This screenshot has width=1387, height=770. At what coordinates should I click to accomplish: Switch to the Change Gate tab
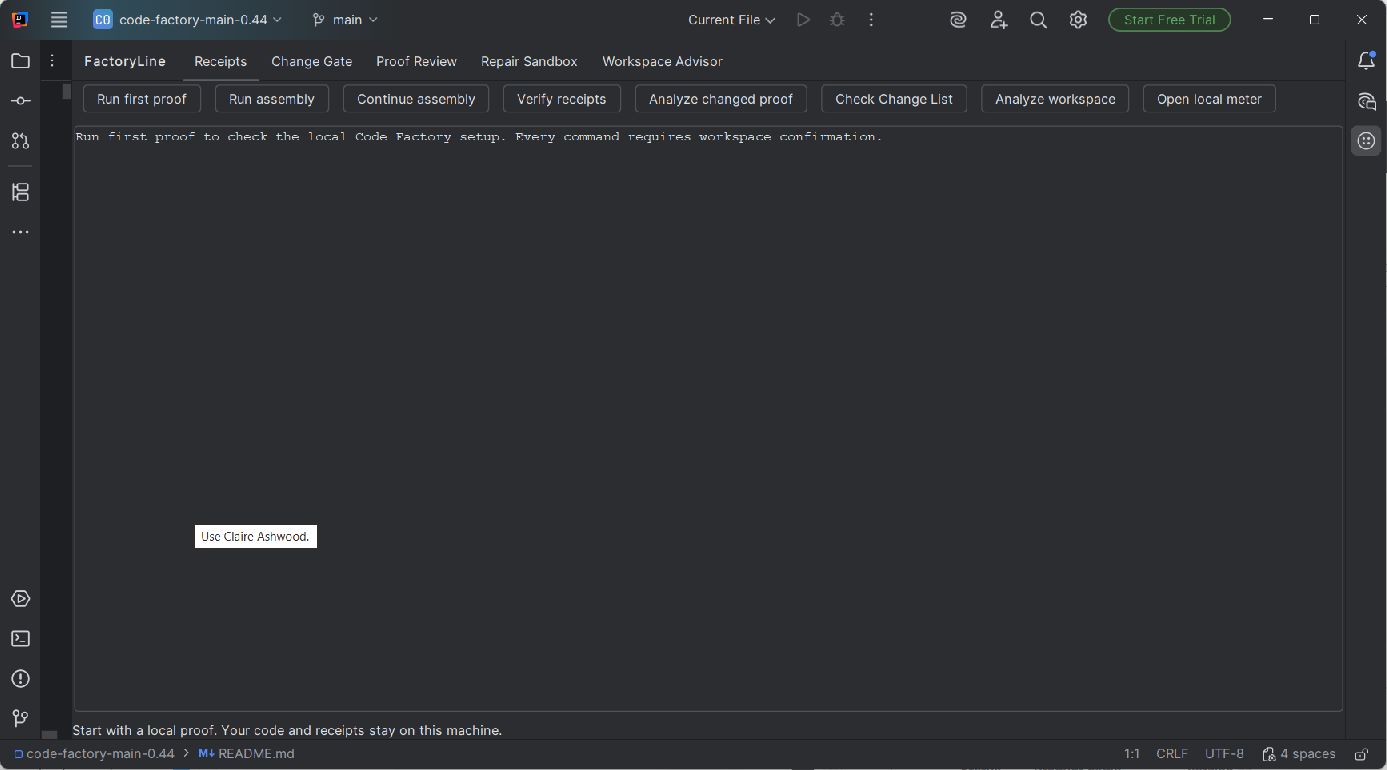[x=311, y=61]
